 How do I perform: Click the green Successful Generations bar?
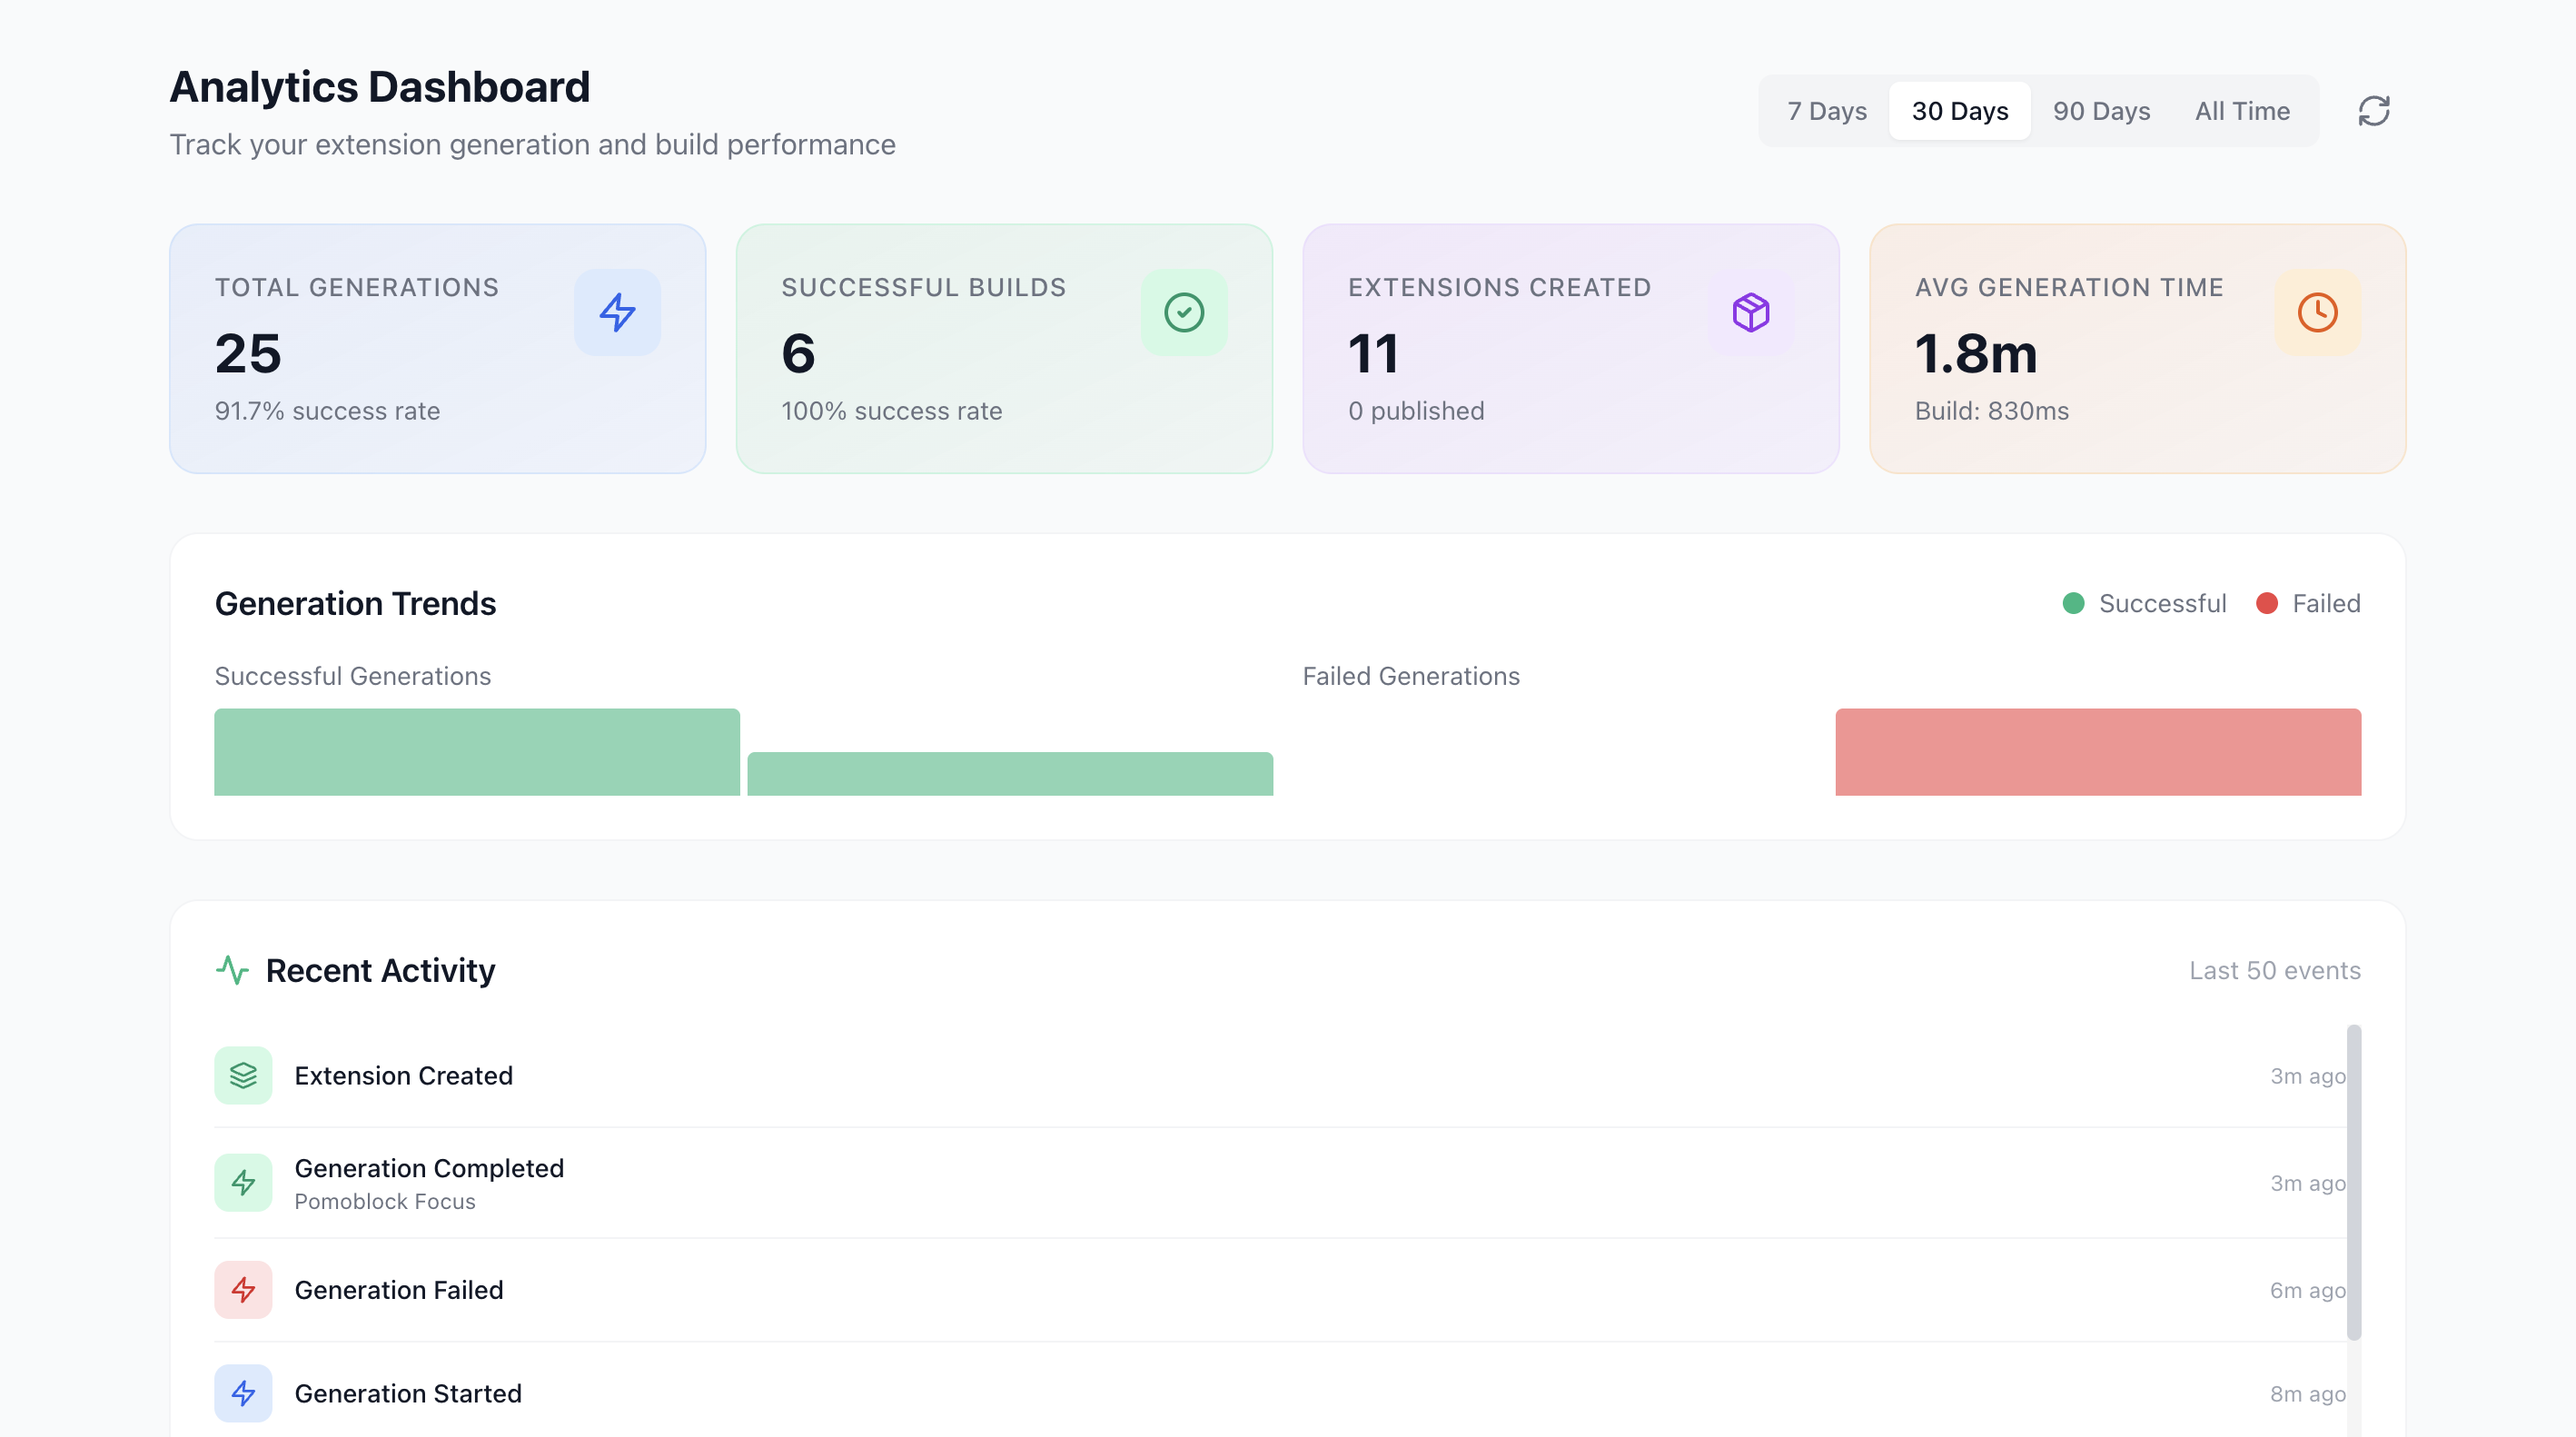475,751
